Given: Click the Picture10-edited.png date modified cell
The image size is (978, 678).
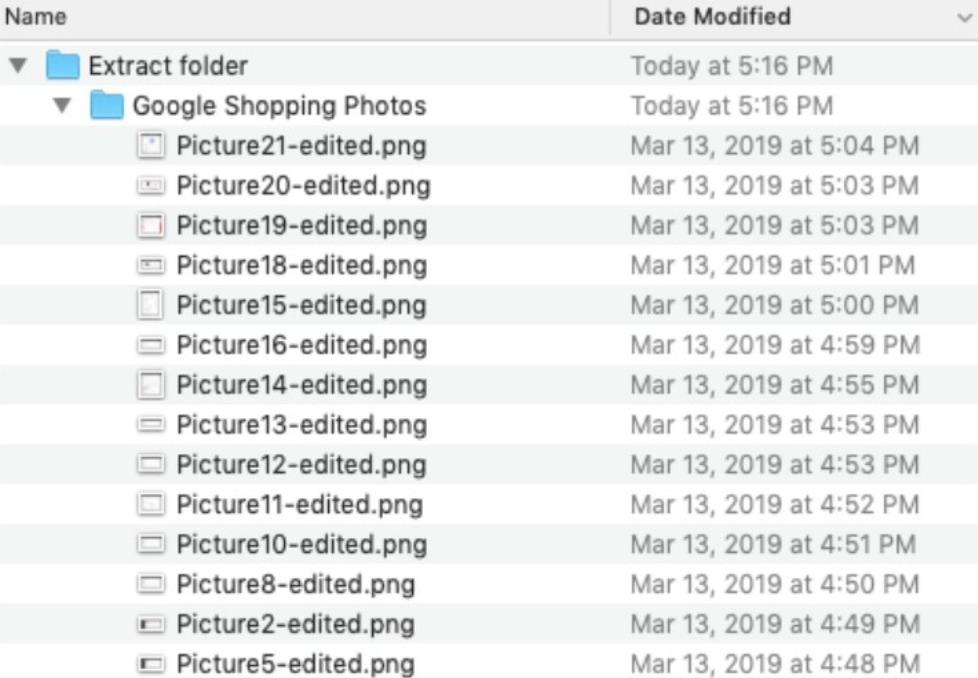Looking at the screenshot, I should (772, 545).
